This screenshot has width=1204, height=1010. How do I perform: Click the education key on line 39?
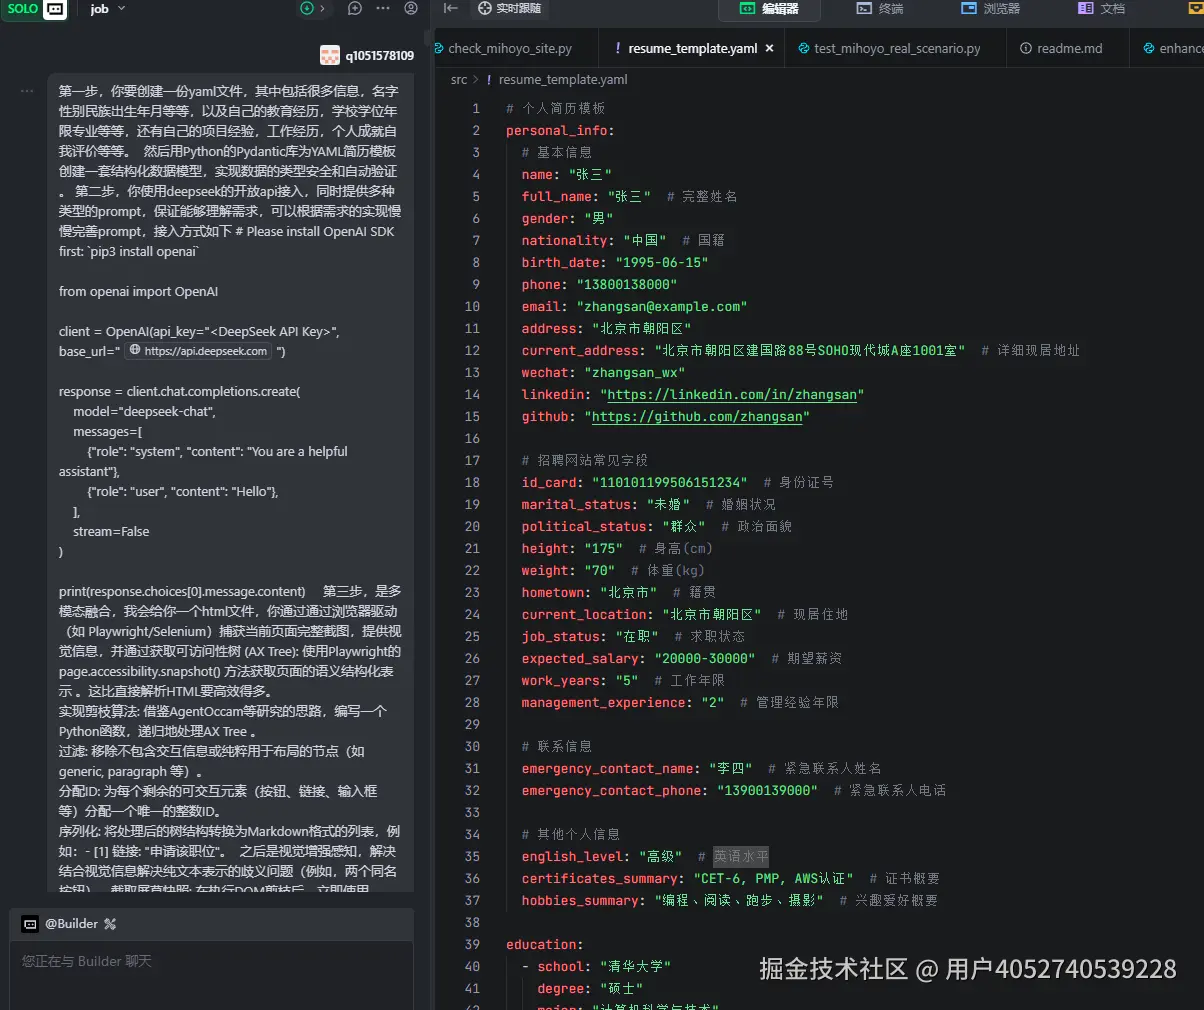tap(541, 945)
